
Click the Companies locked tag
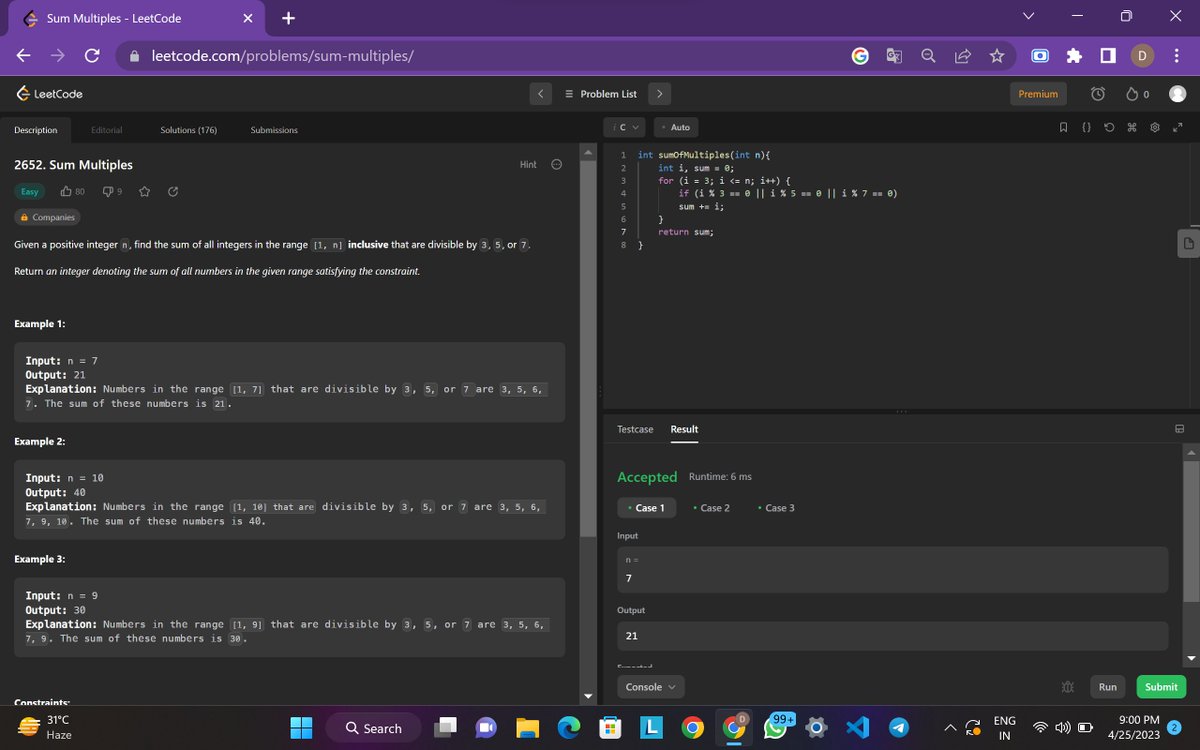47,217
